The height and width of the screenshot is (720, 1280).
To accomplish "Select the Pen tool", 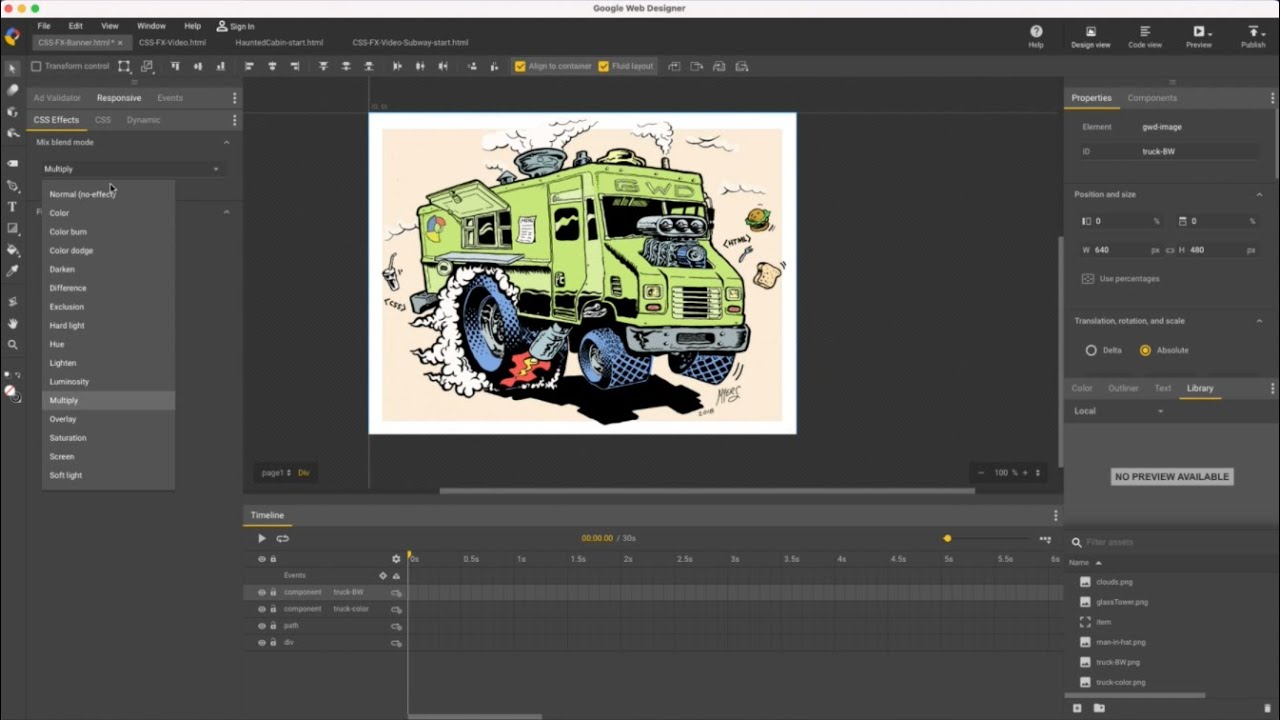I will 12,186.
